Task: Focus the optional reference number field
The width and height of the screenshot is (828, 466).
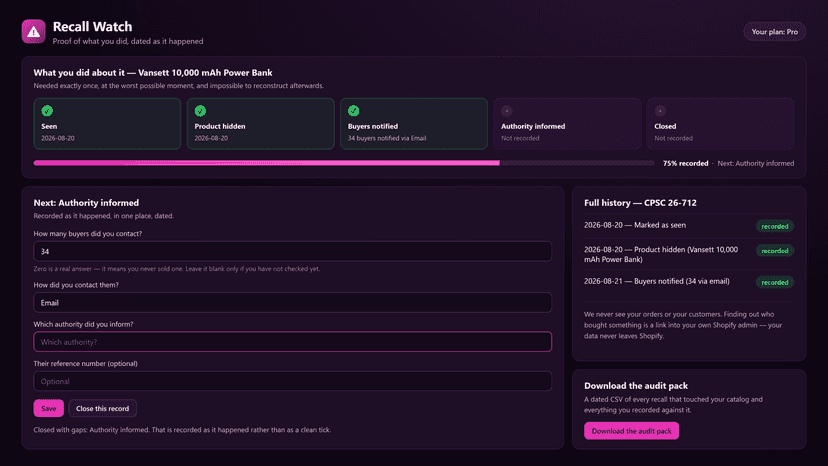Action: point(293,381)
